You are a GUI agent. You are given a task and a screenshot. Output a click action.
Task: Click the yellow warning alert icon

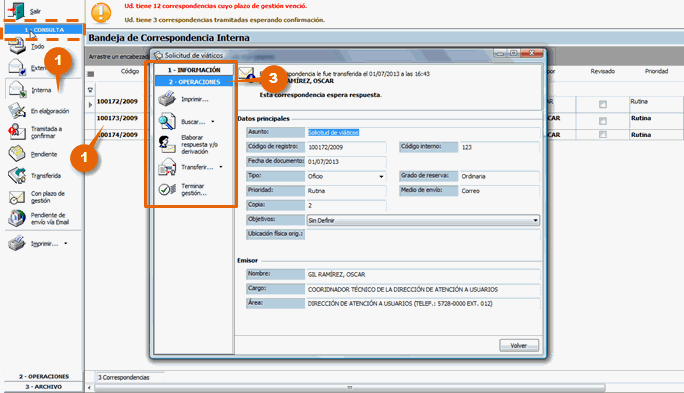click(101, 12)
